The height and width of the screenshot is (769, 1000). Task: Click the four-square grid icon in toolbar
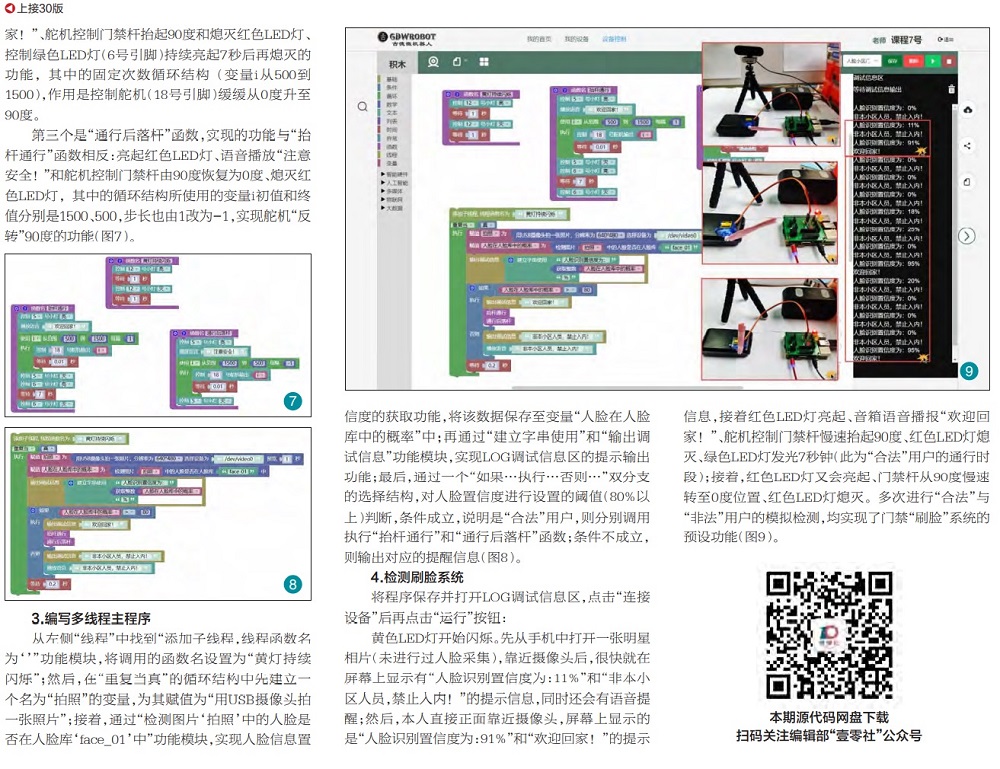482,62
